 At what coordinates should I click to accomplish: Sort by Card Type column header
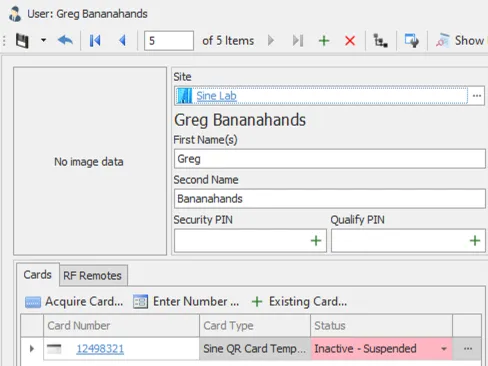(x=255, y=326)
